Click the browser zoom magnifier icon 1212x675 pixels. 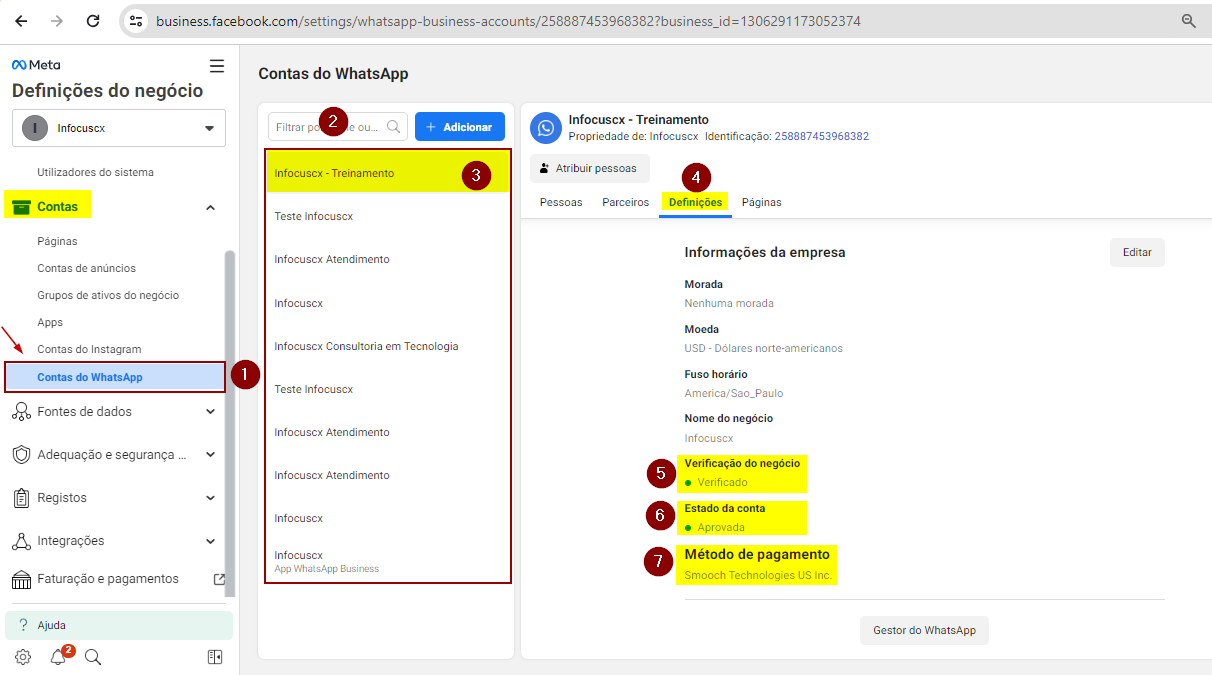point(1189,21)
